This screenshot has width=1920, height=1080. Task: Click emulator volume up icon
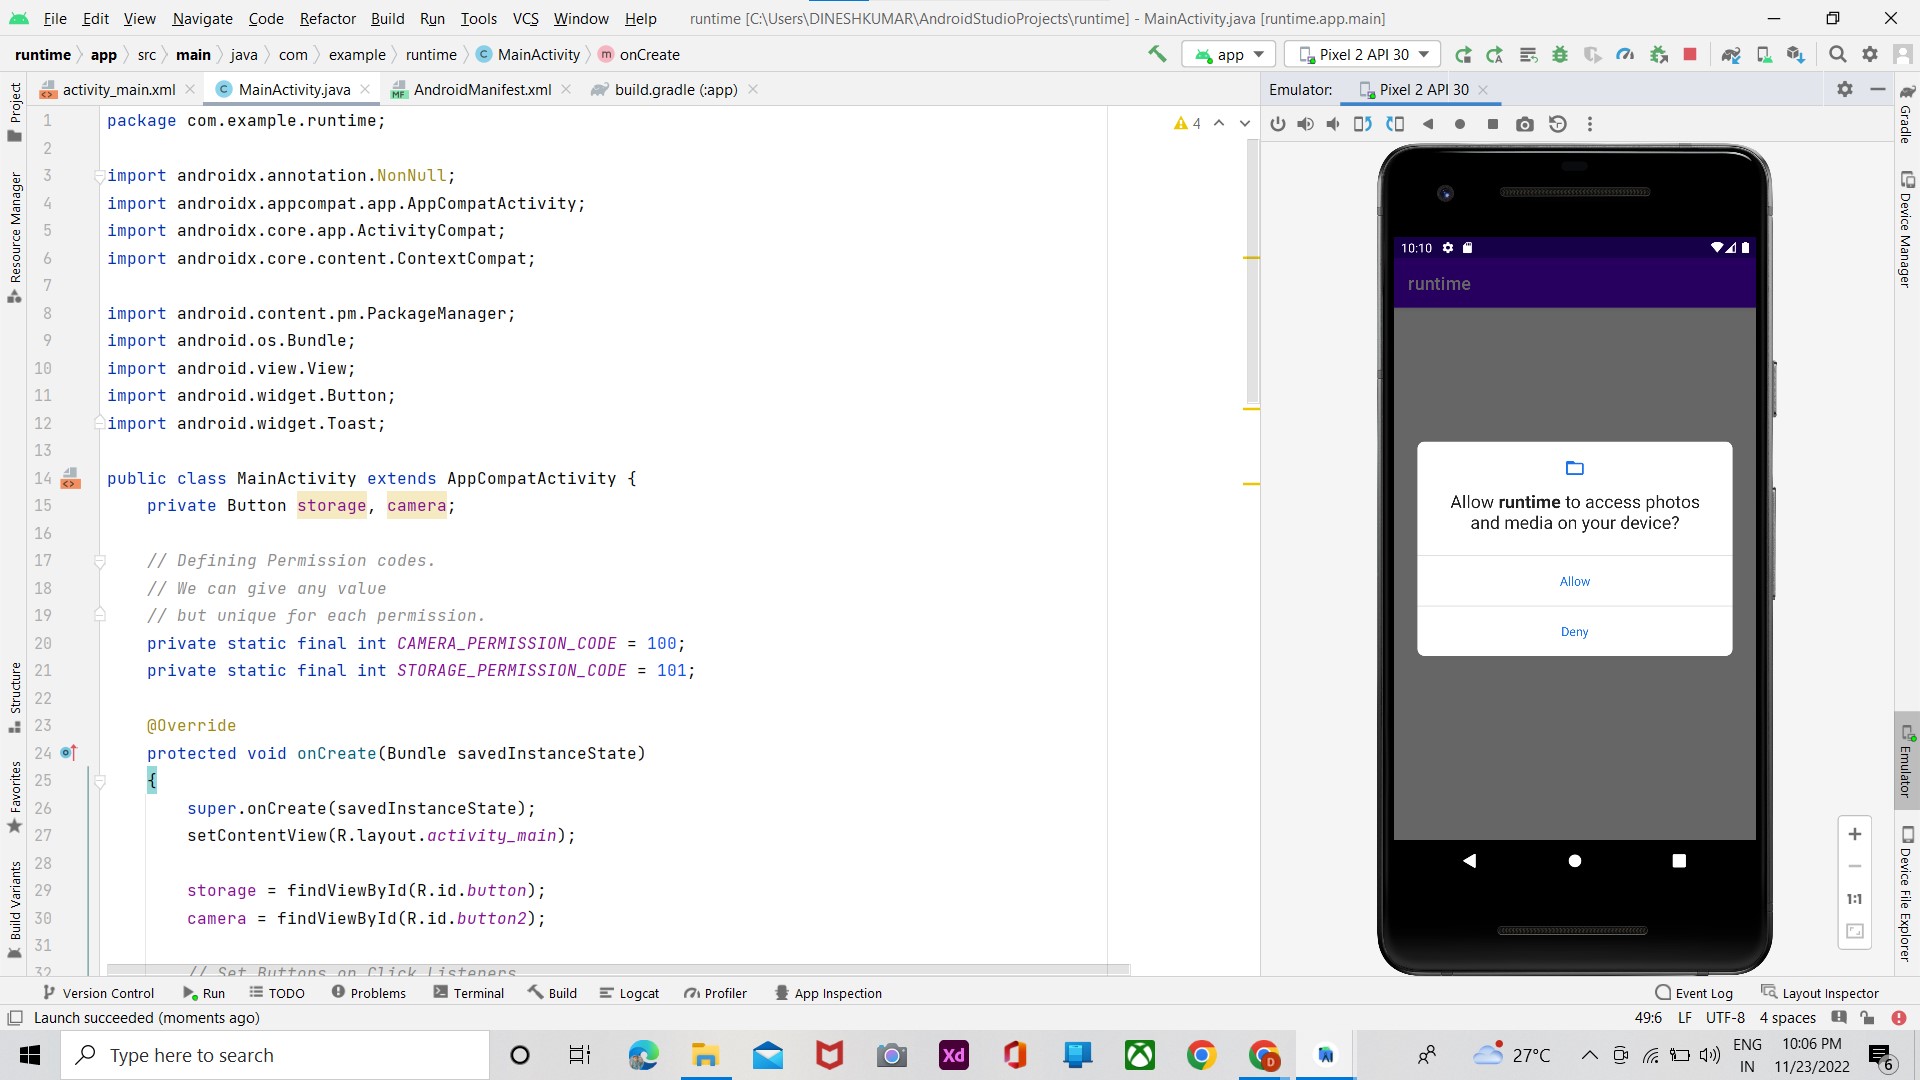click(x=1305, y=124)
